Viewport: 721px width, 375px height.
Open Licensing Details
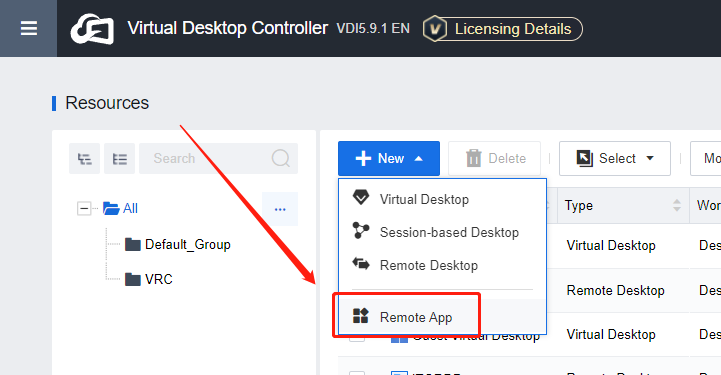click(x=503, y=29)
